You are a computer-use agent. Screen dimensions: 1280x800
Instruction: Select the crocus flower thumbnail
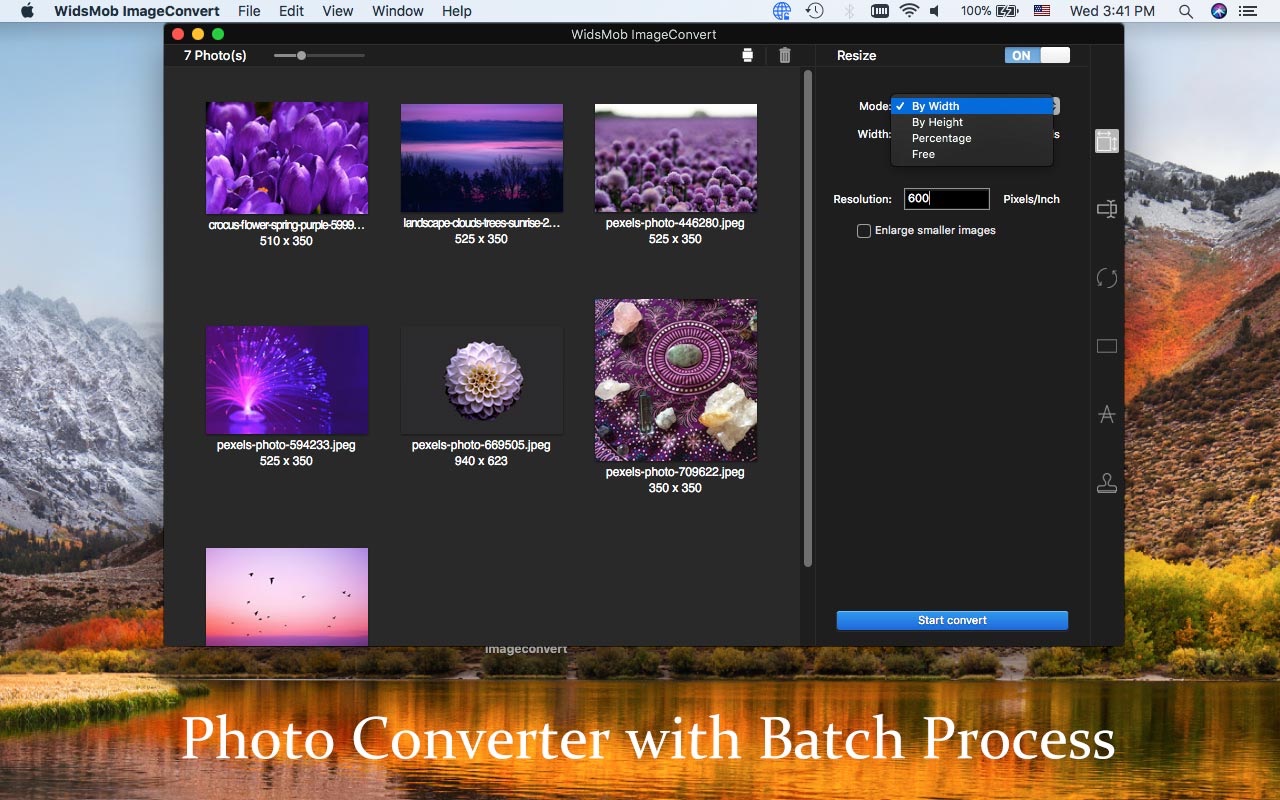[x=287, y=158]
